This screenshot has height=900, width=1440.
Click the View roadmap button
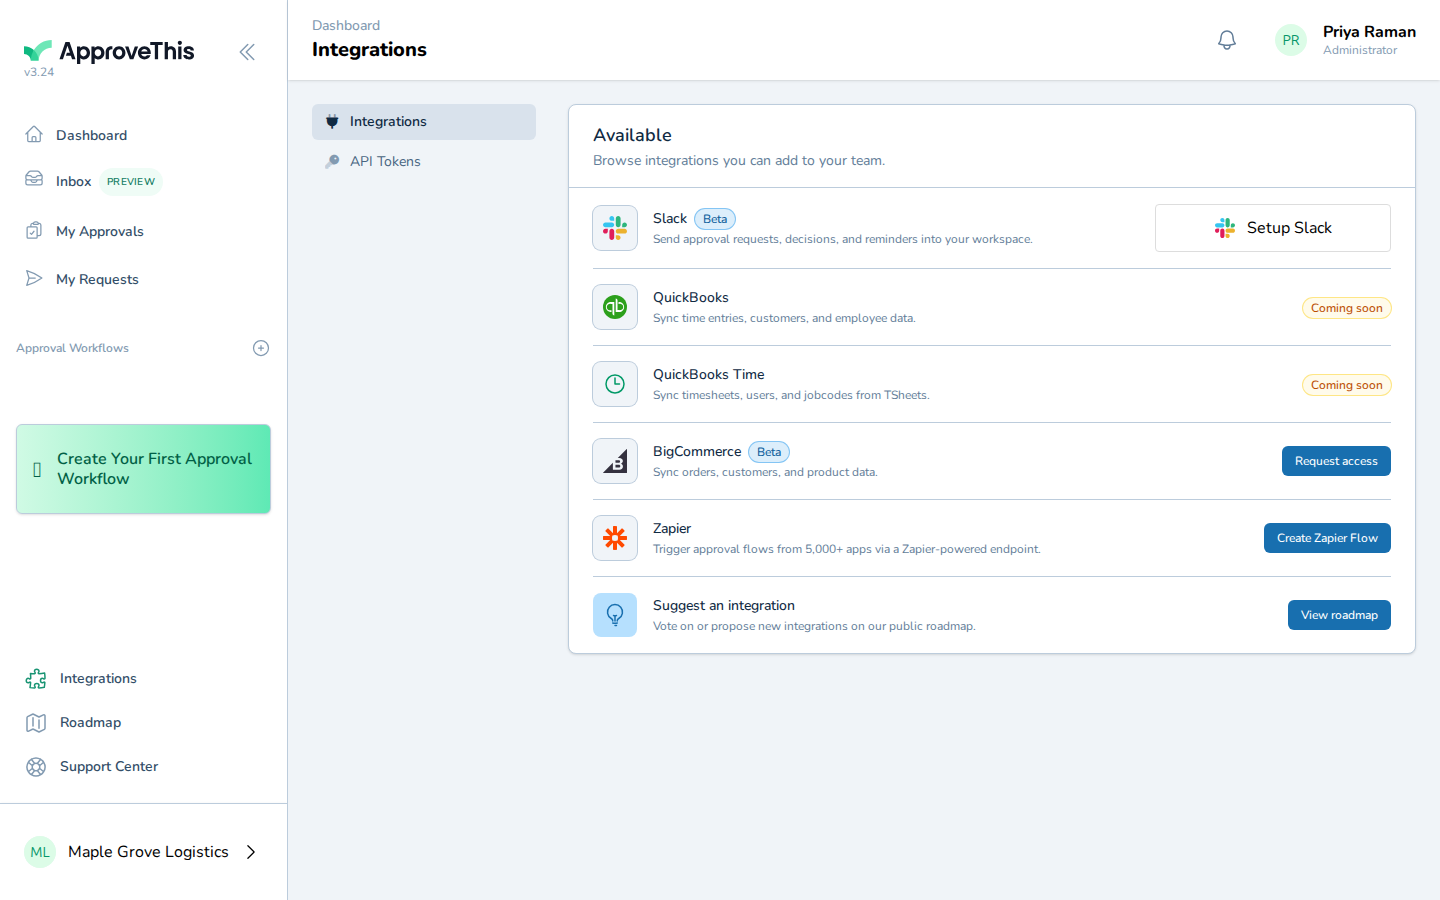point(1339,615)
